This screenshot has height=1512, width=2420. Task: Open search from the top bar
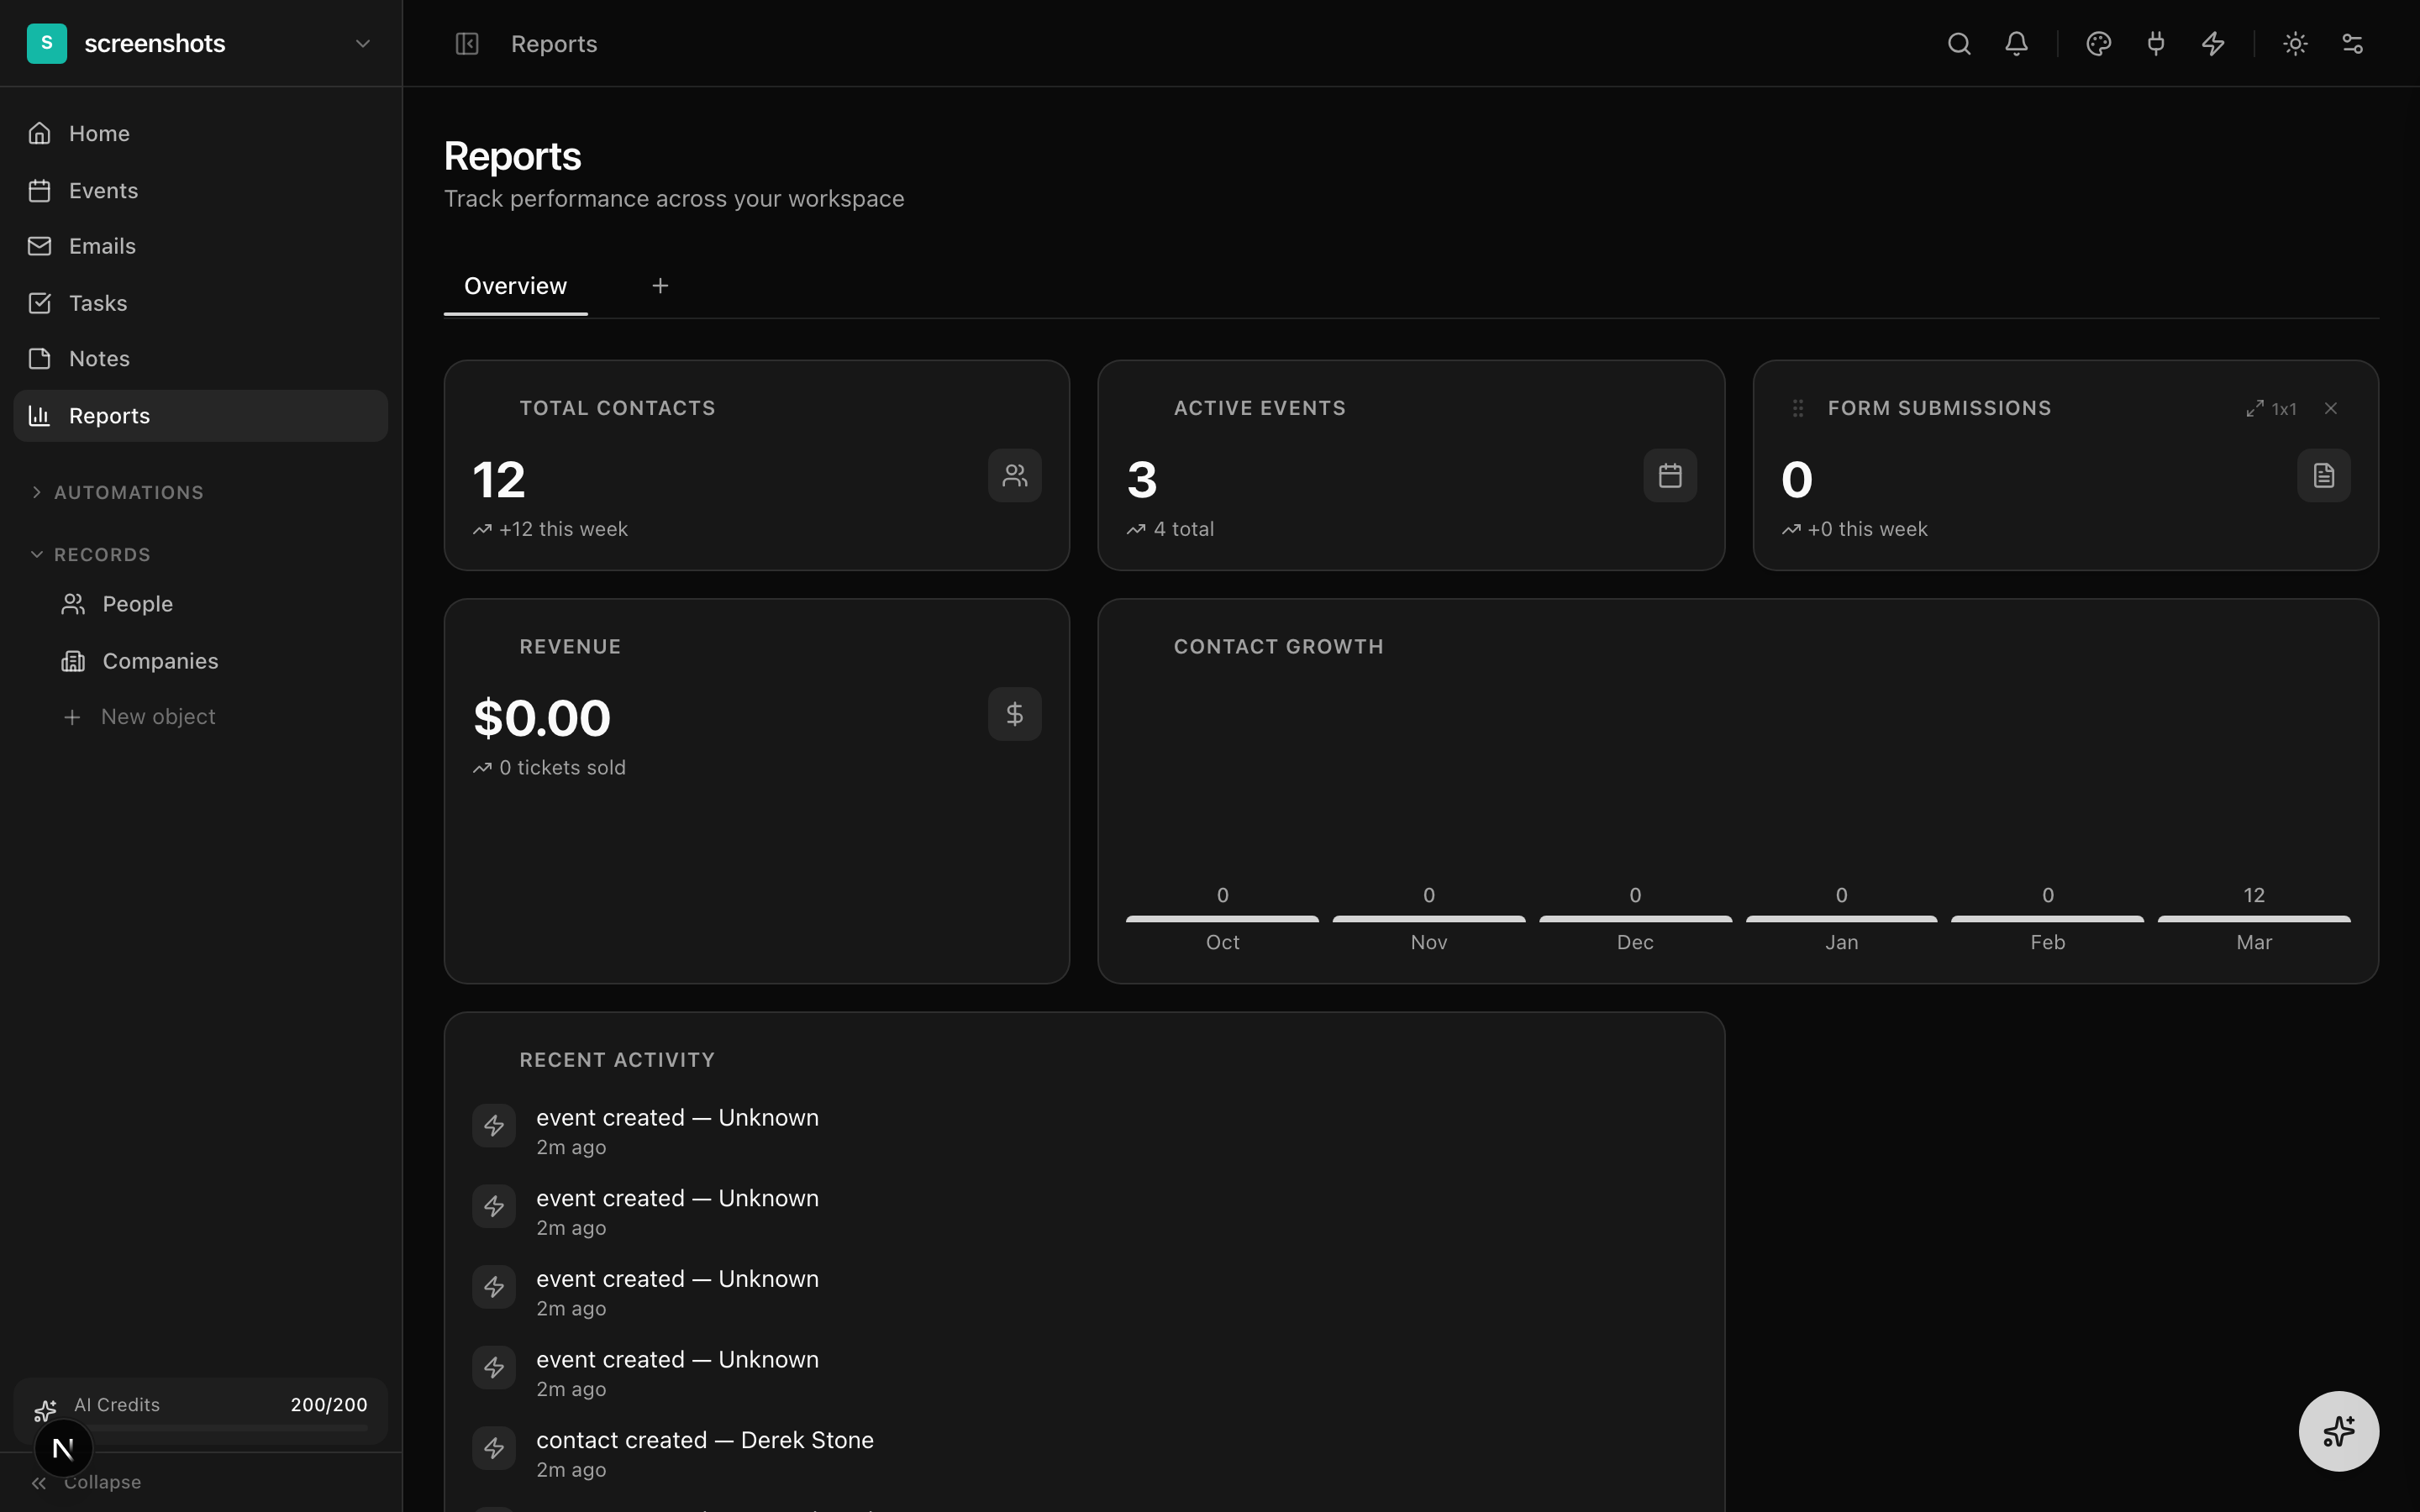click(x=1958, y=44)
